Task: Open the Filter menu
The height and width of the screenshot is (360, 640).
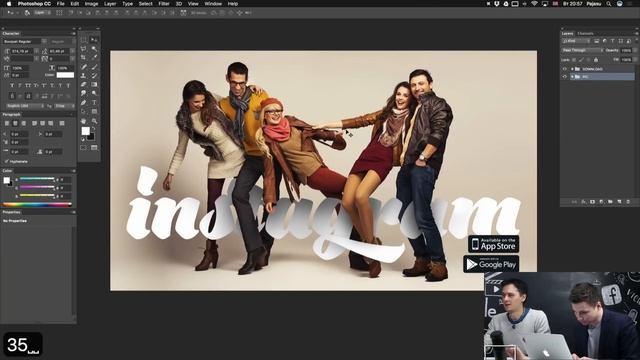Action: click(x=164, y=4)
